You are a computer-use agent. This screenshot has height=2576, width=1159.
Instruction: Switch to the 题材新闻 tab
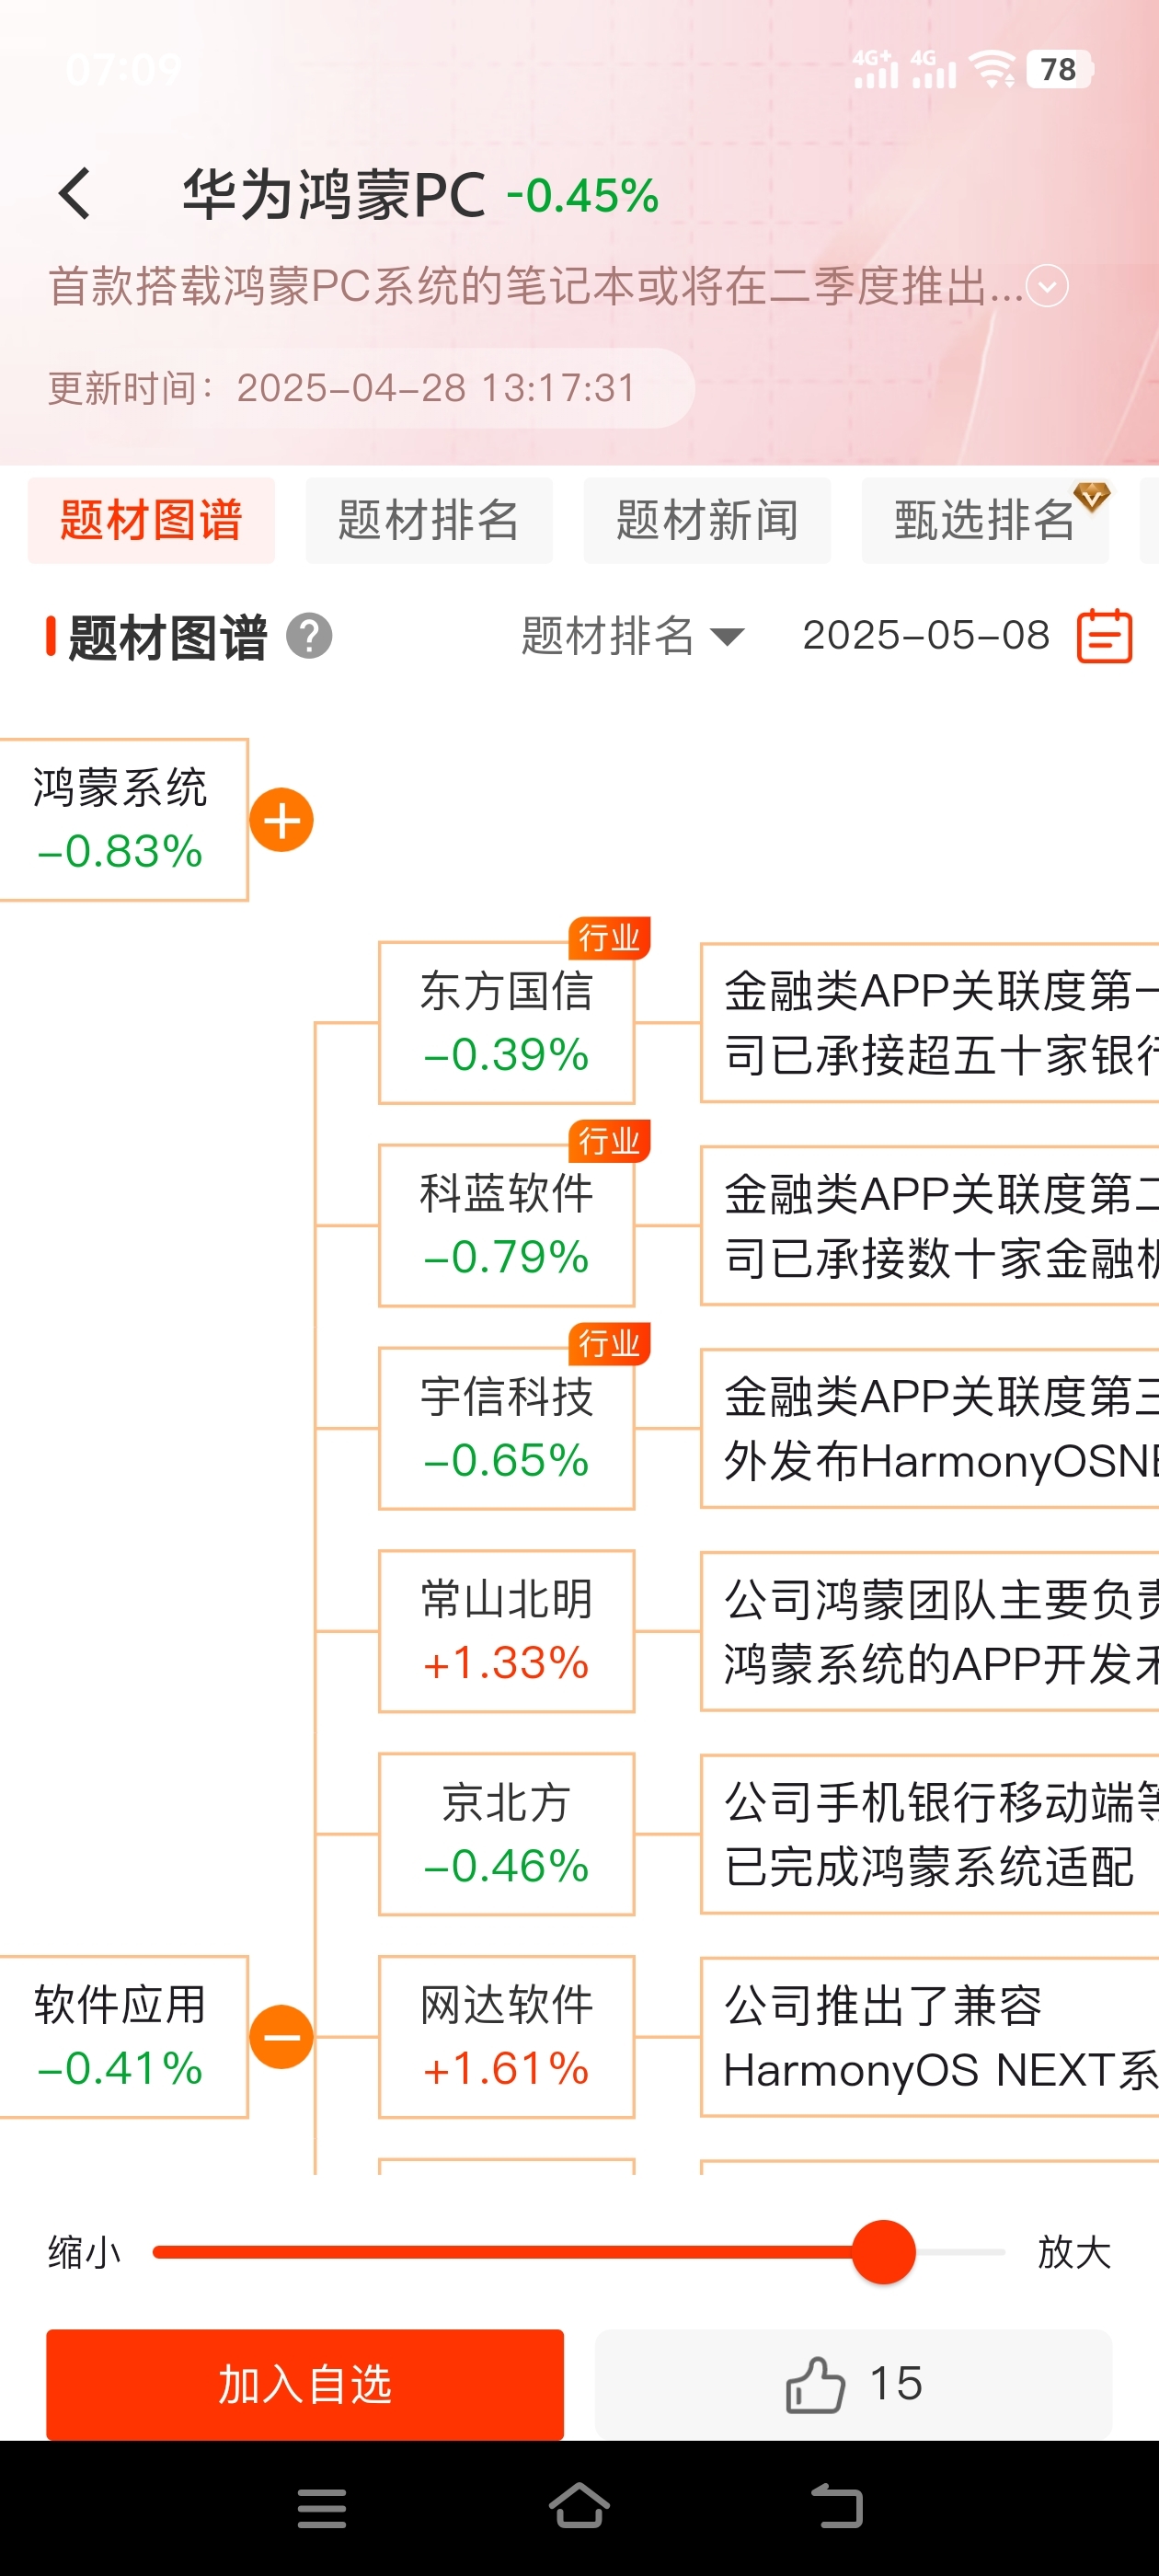707,520
